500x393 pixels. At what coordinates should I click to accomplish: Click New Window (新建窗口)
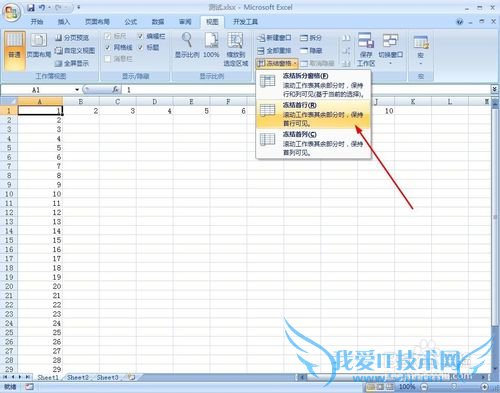tap(274, 38)
